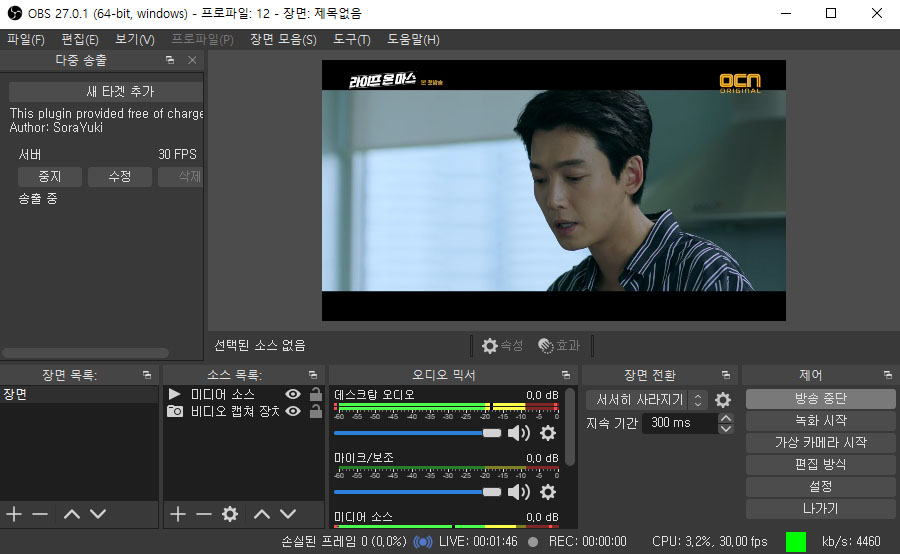Mute 마이크/보조 speaker icon

click(519, 492)
